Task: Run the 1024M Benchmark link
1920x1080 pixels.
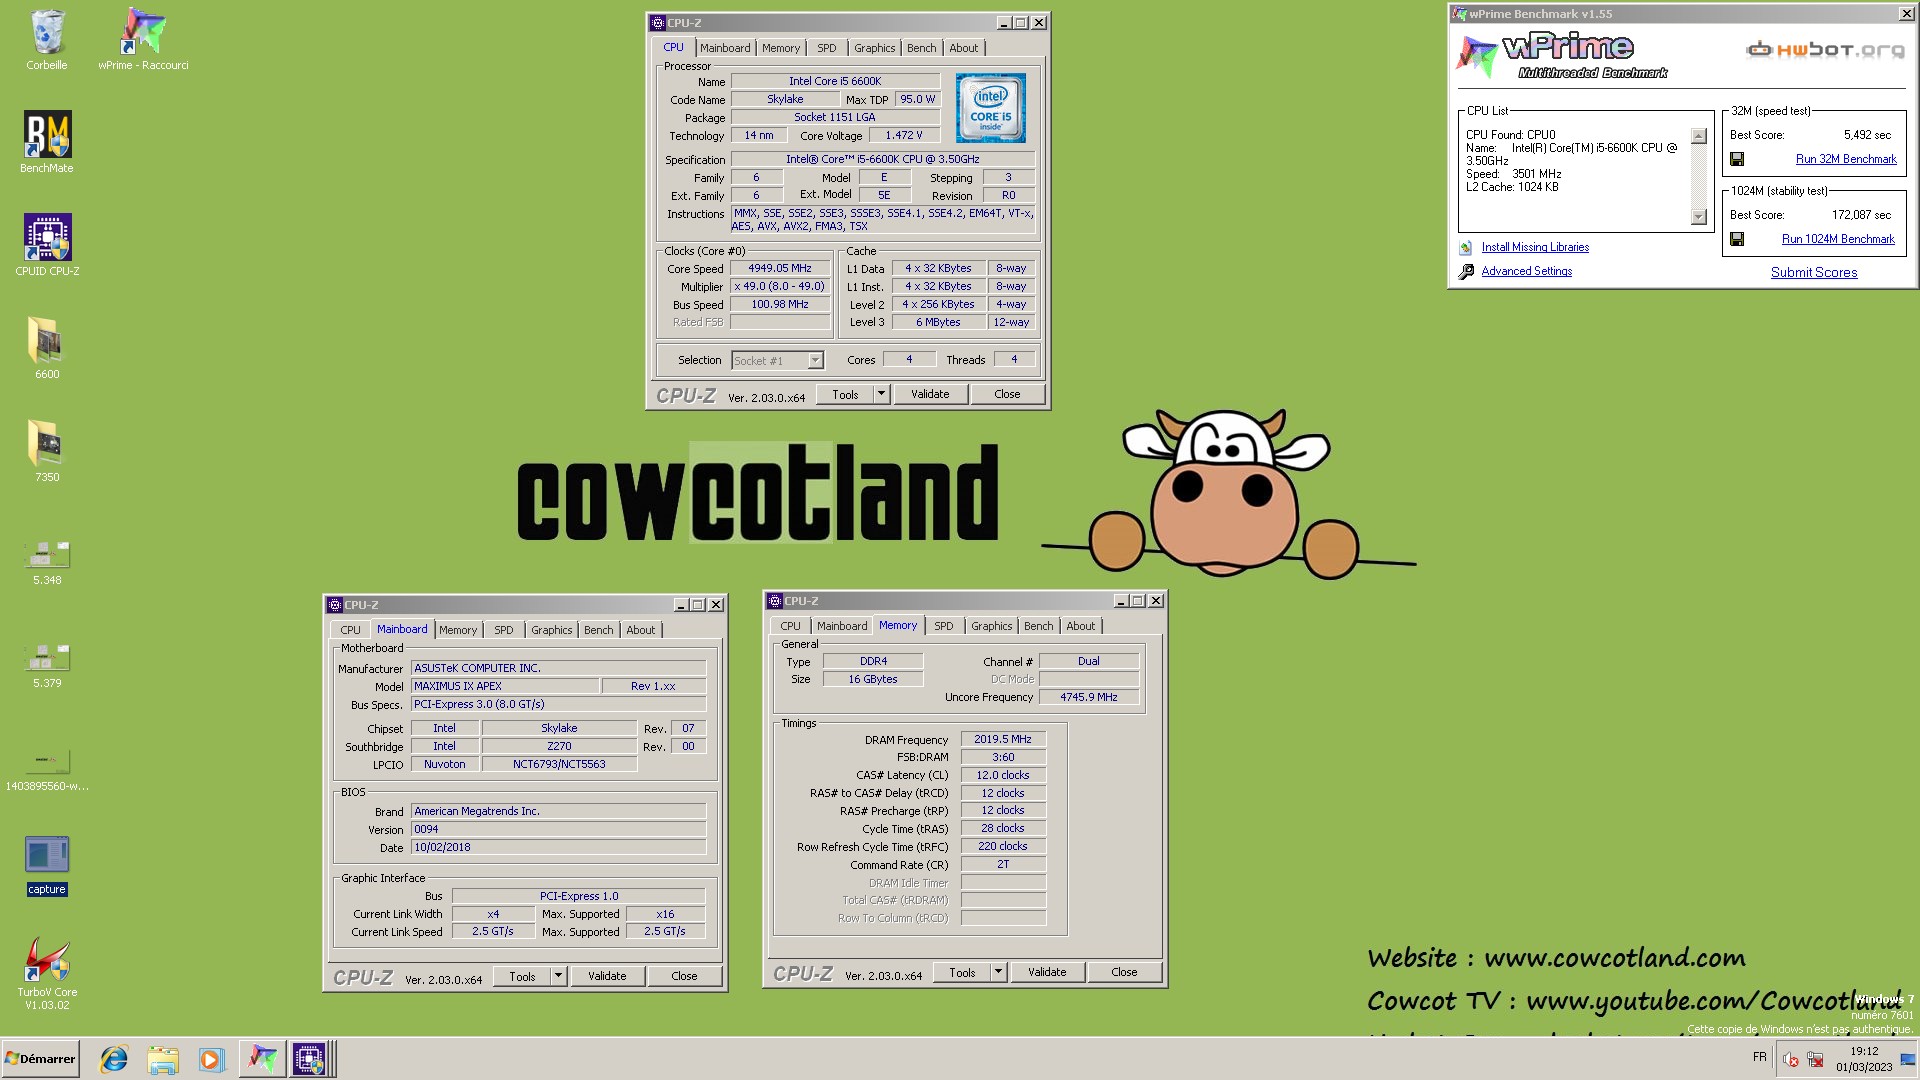Action: (x=1838, y=239)
